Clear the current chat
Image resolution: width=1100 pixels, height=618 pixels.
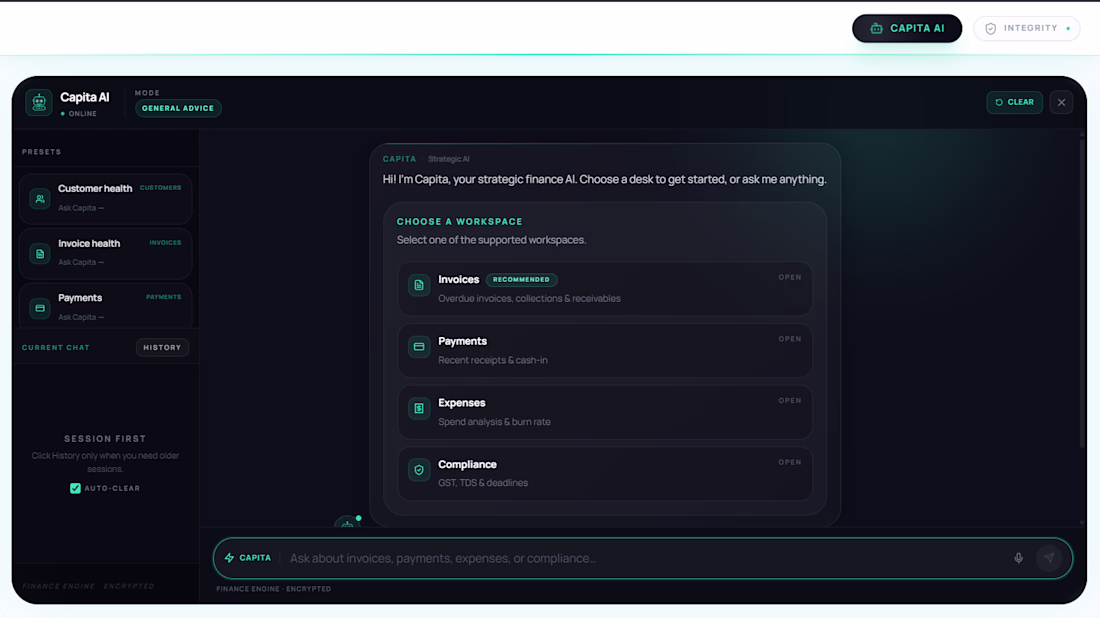pyautogui.click(x=1014, y=102)
